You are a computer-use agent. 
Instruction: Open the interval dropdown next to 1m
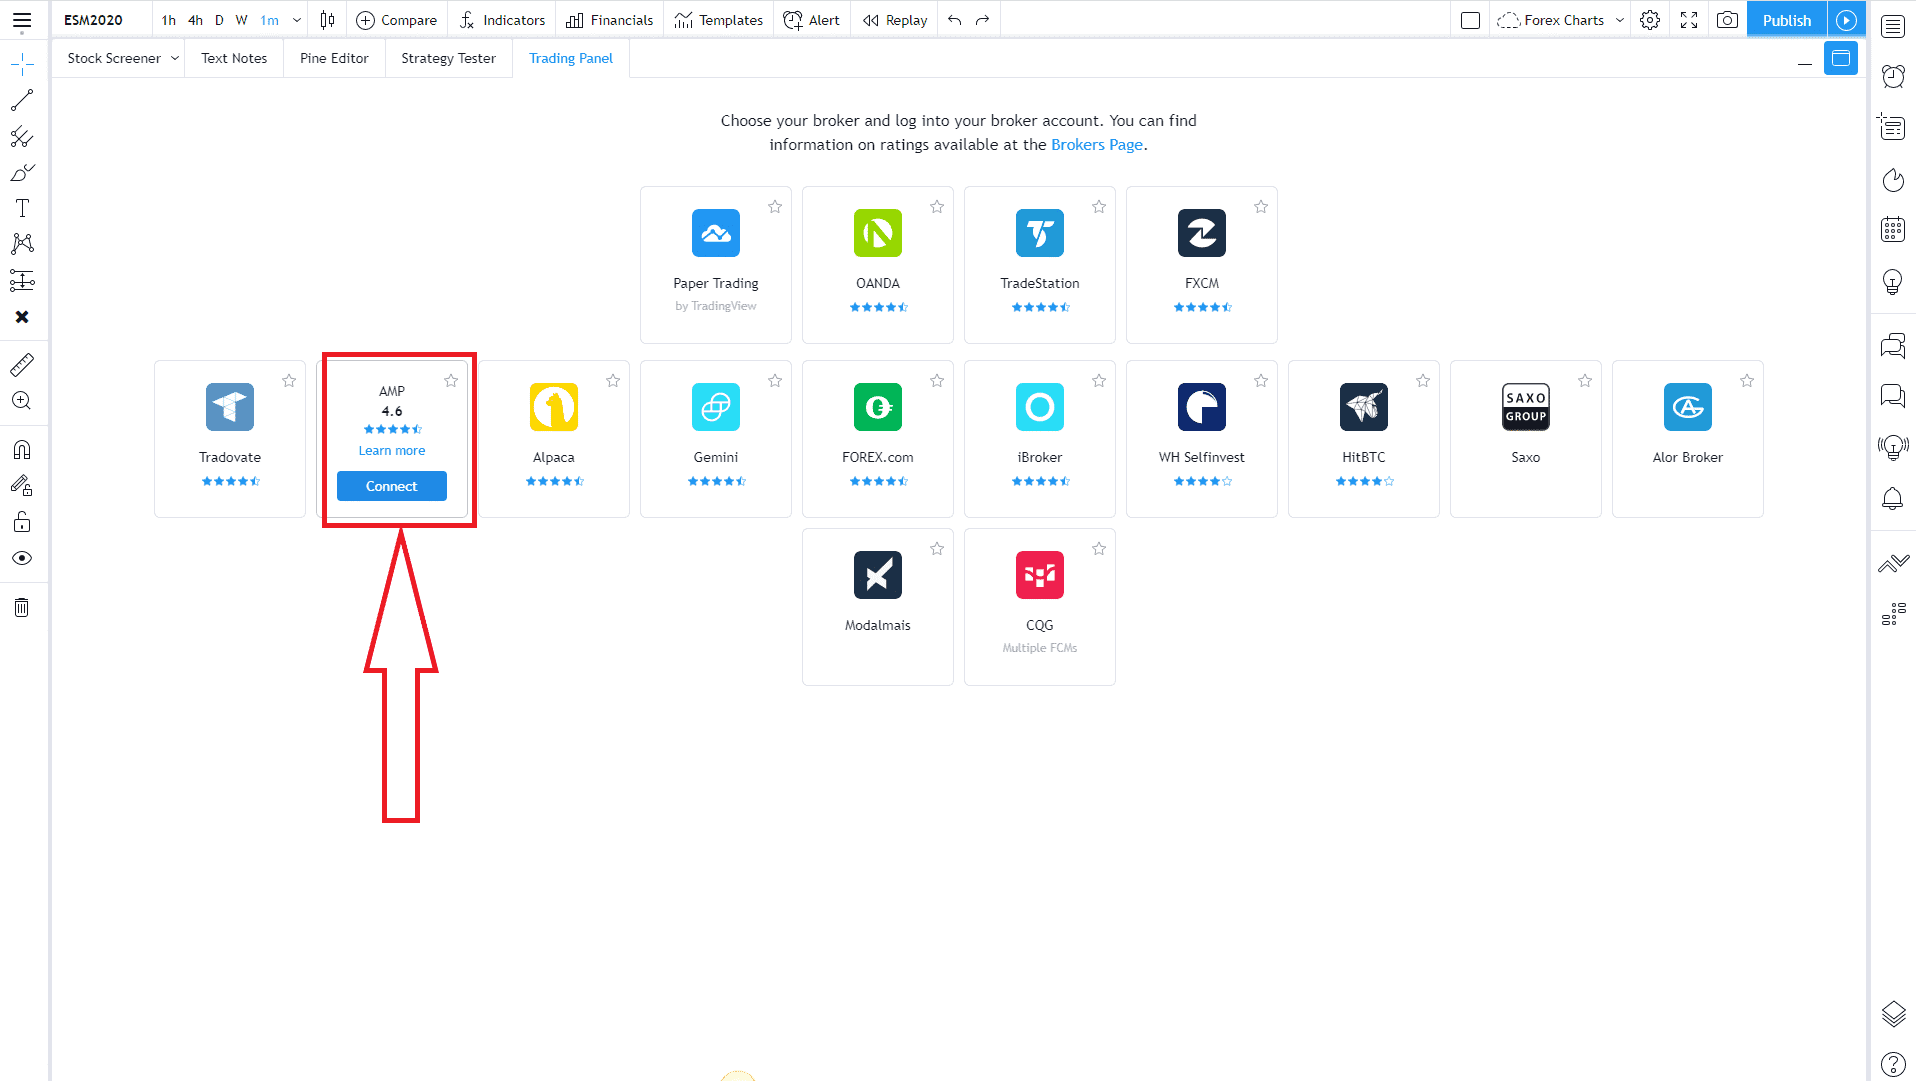(x=297, y=19)
